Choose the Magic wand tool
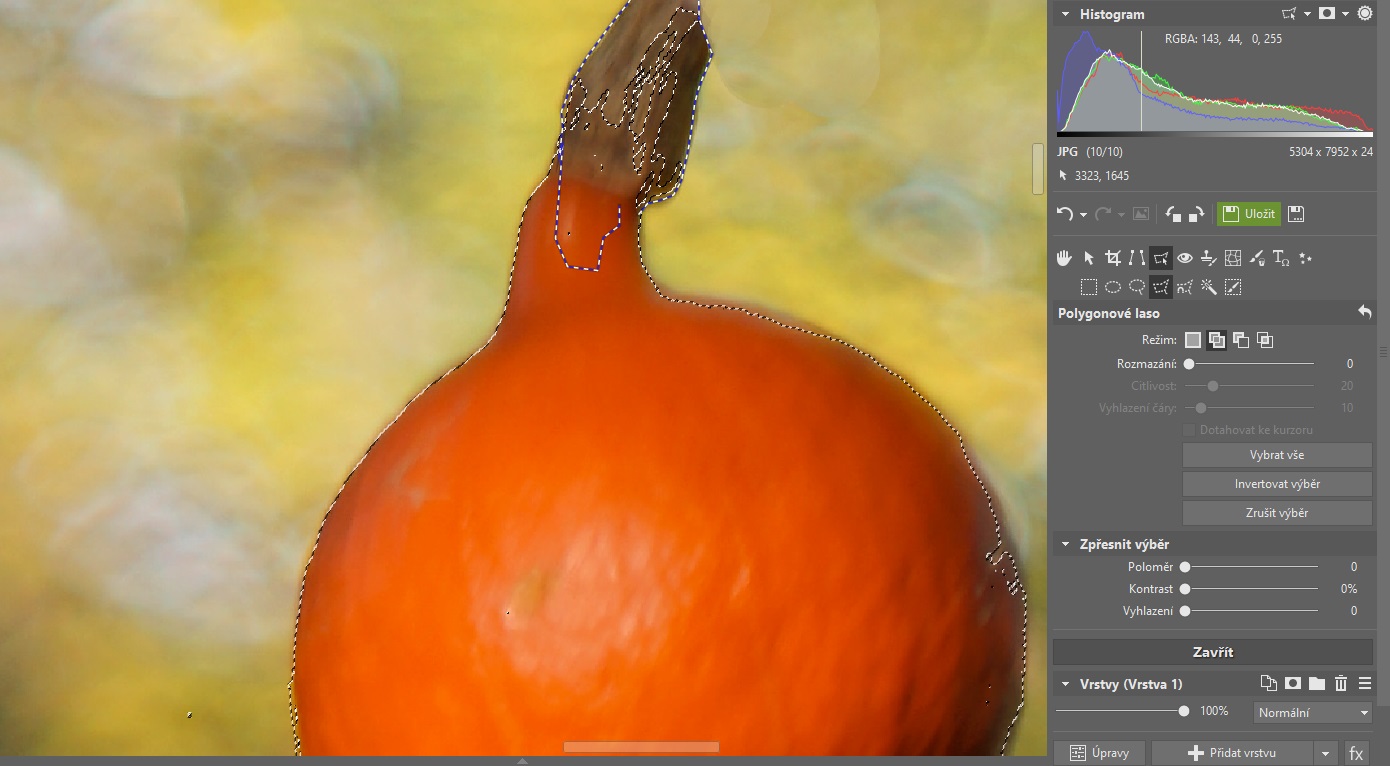Screen dimensions: 1390x766 click(1209, 287)
